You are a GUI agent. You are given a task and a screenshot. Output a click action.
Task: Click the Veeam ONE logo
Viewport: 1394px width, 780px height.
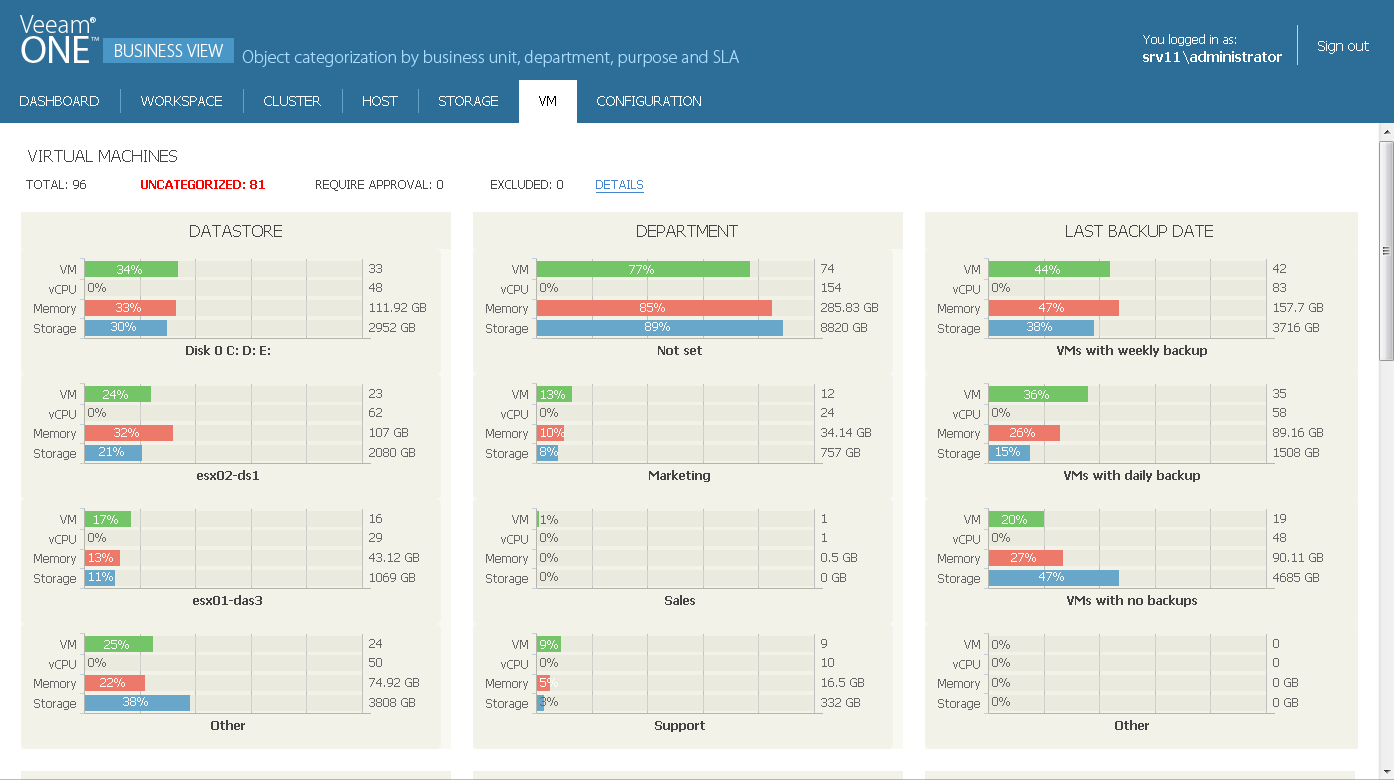[x=58, y=42]
